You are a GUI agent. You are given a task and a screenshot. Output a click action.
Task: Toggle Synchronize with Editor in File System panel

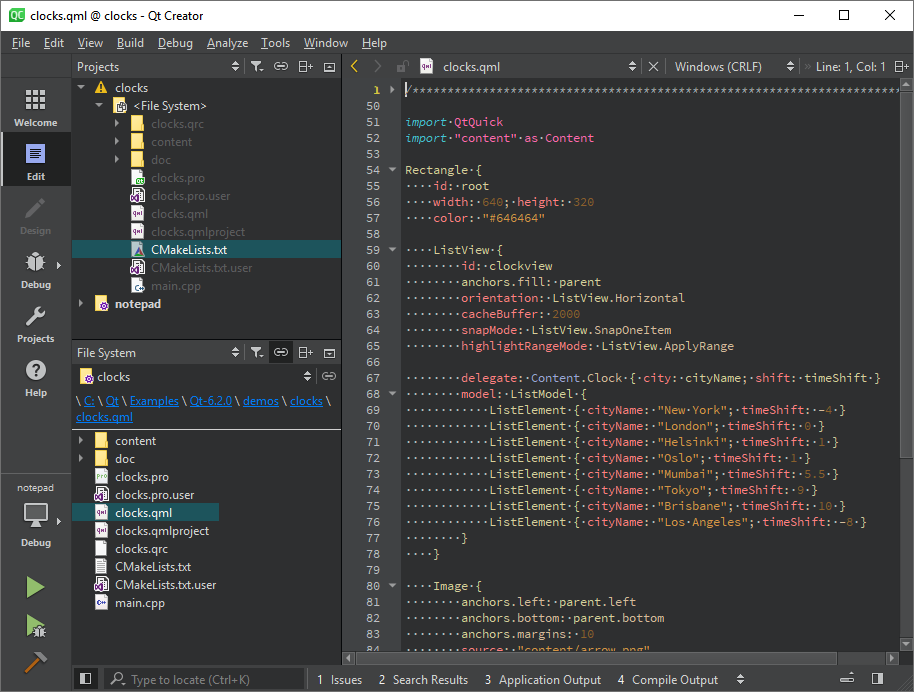pyautogui.click(x=281, y=352)
